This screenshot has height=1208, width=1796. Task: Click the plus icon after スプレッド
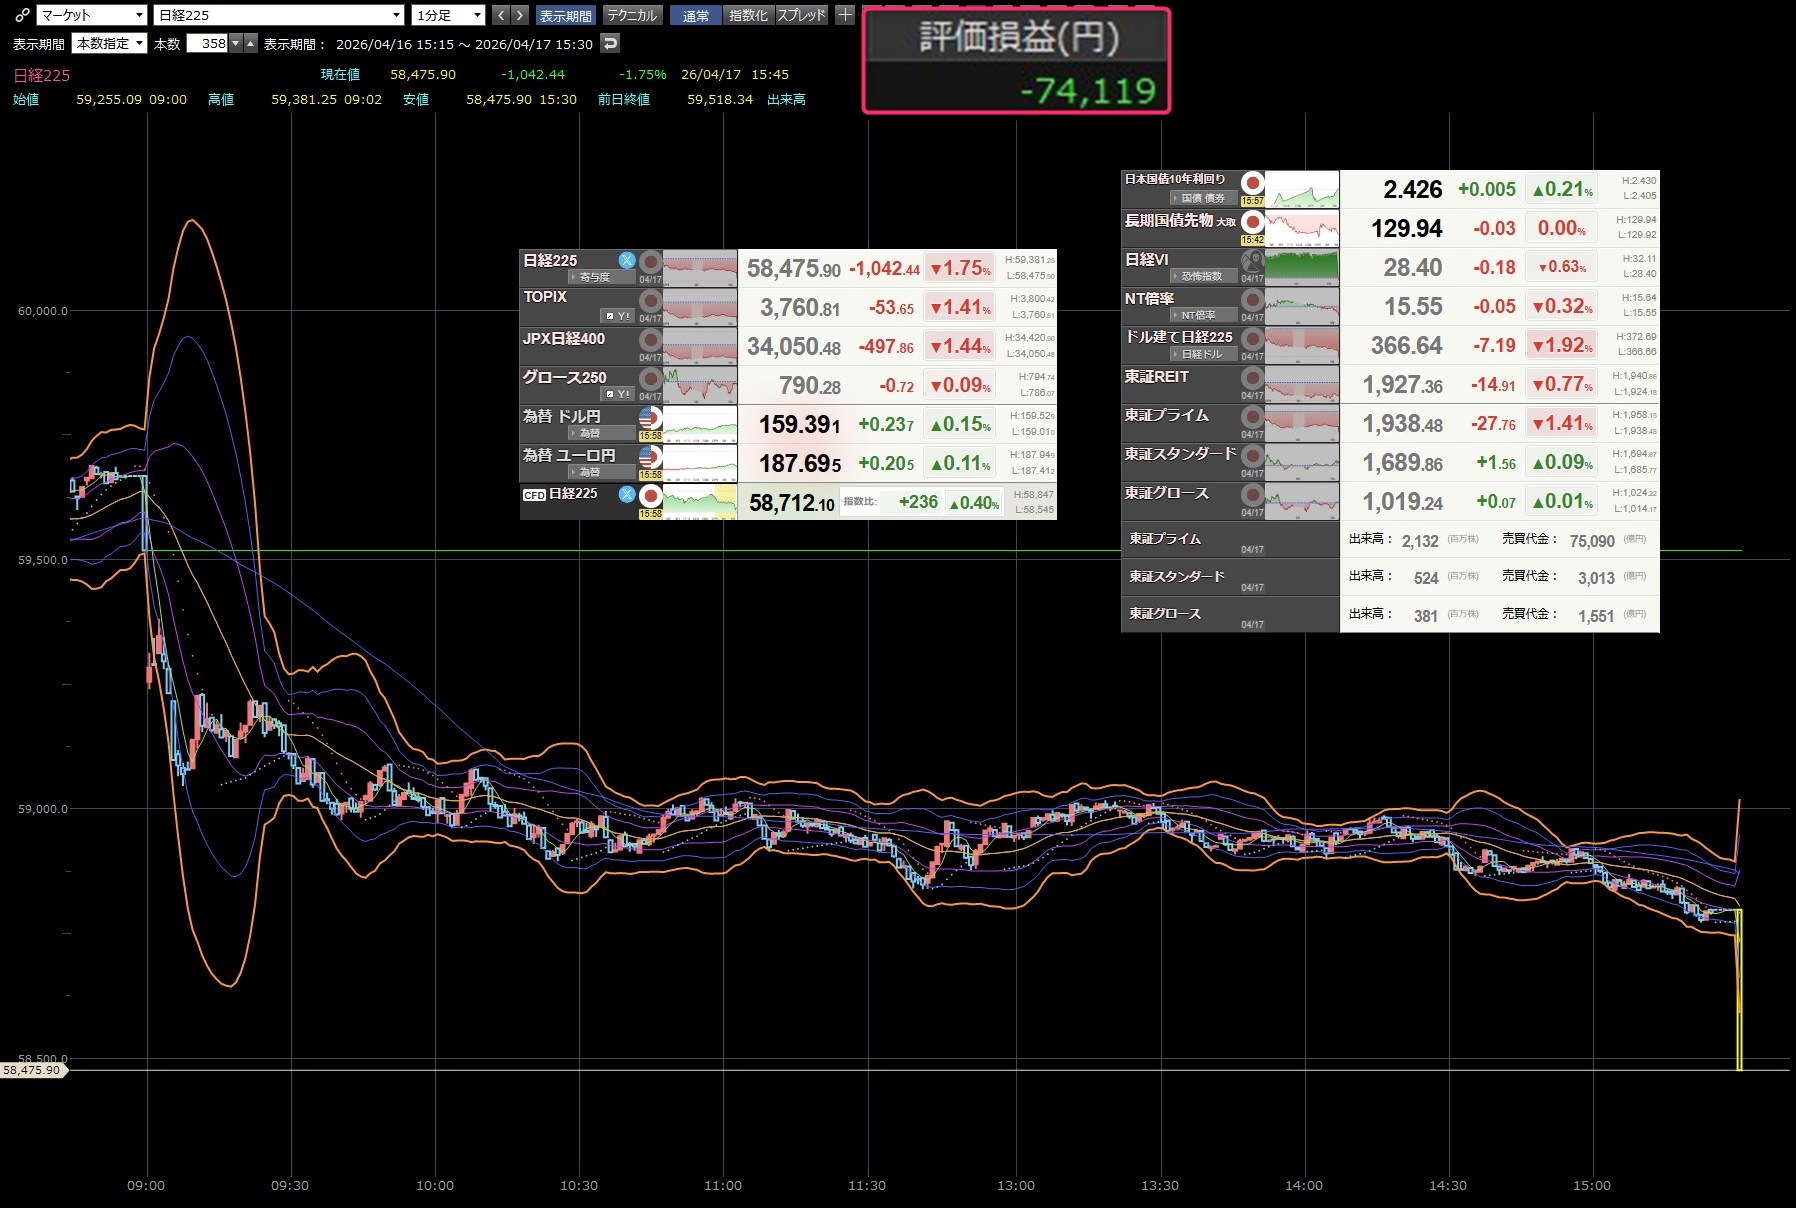[845, 15]
